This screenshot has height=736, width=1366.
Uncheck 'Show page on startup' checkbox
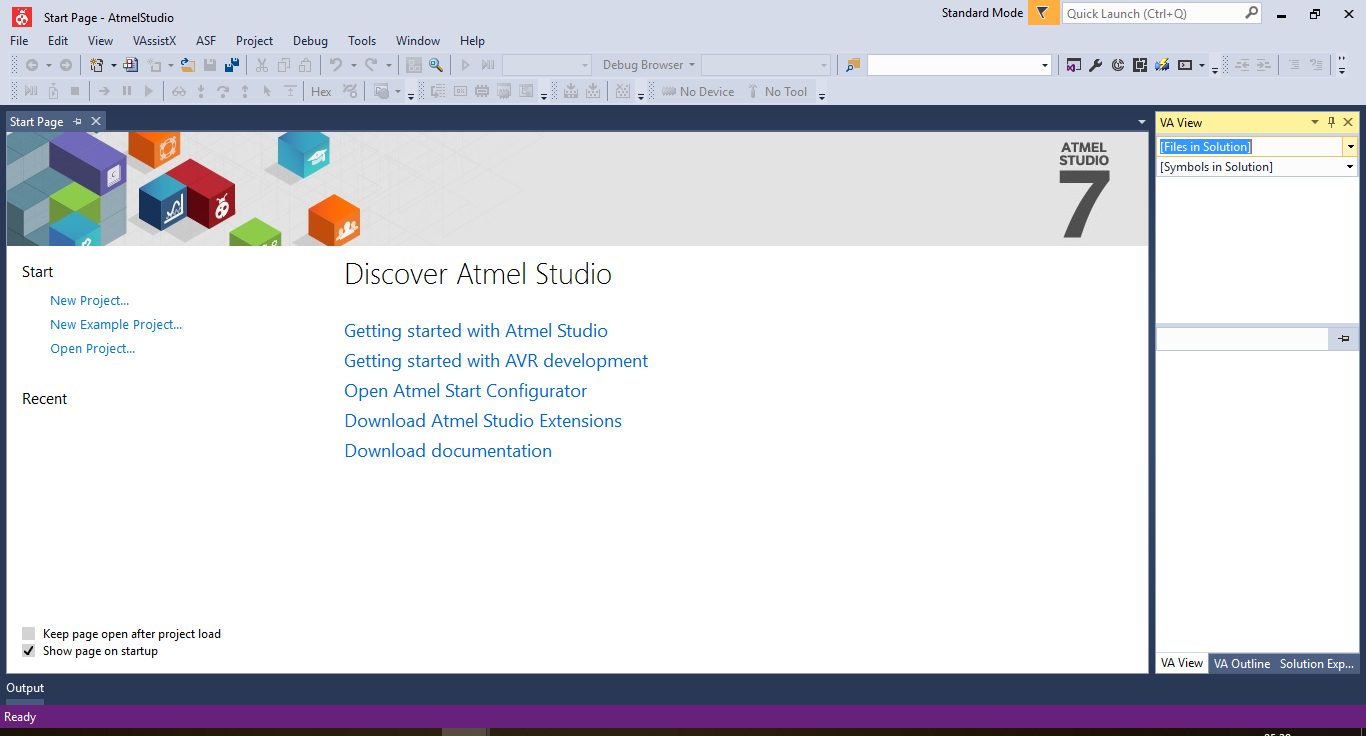(28, 651)
